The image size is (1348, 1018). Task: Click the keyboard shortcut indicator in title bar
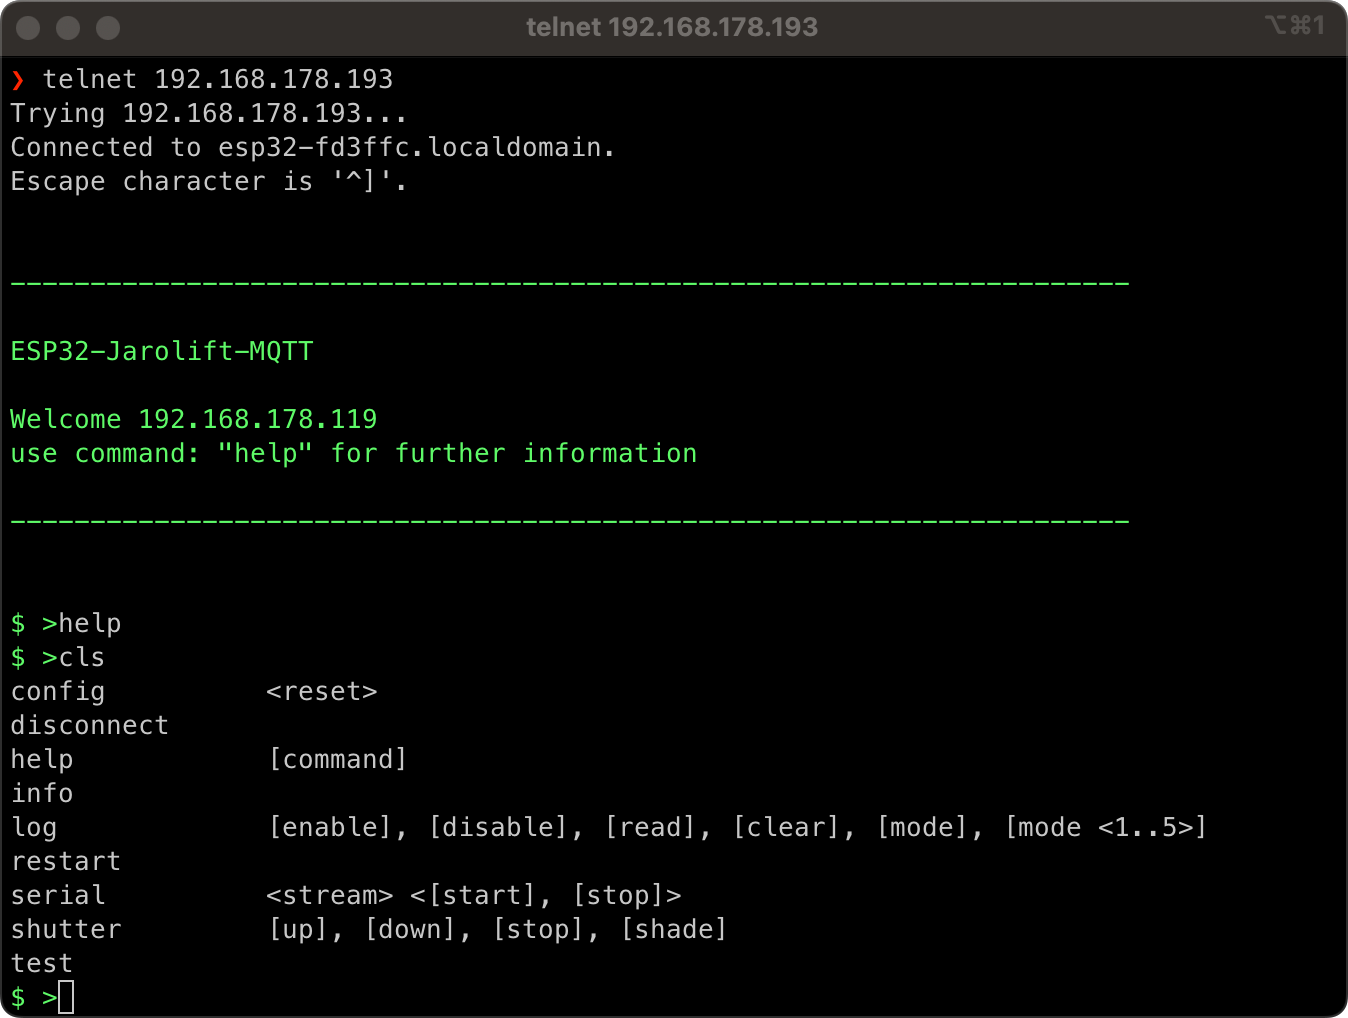coord(1294,25)
